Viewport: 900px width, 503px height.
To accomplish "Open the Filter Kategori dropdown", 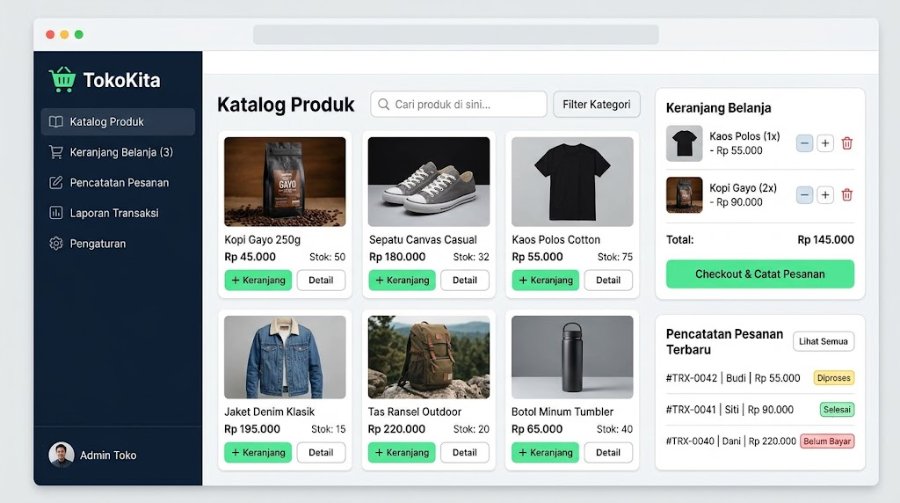I will [x=596, y=105].
